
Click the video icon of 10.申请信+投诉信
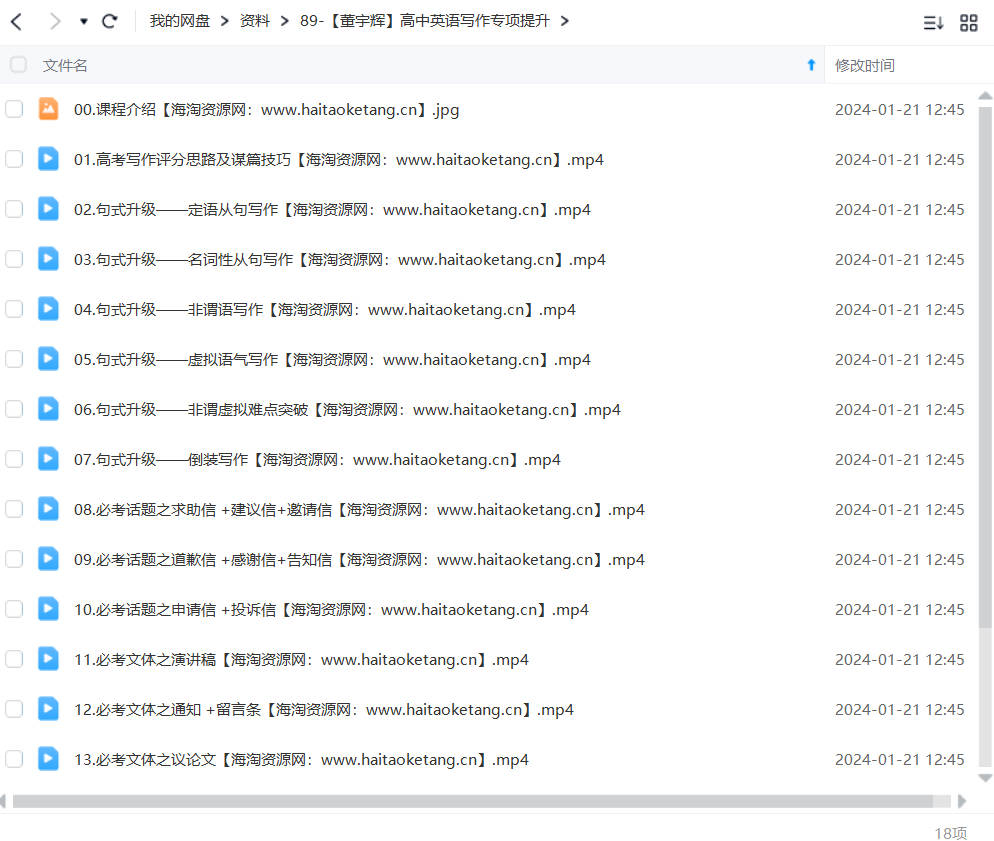[48, 609]
